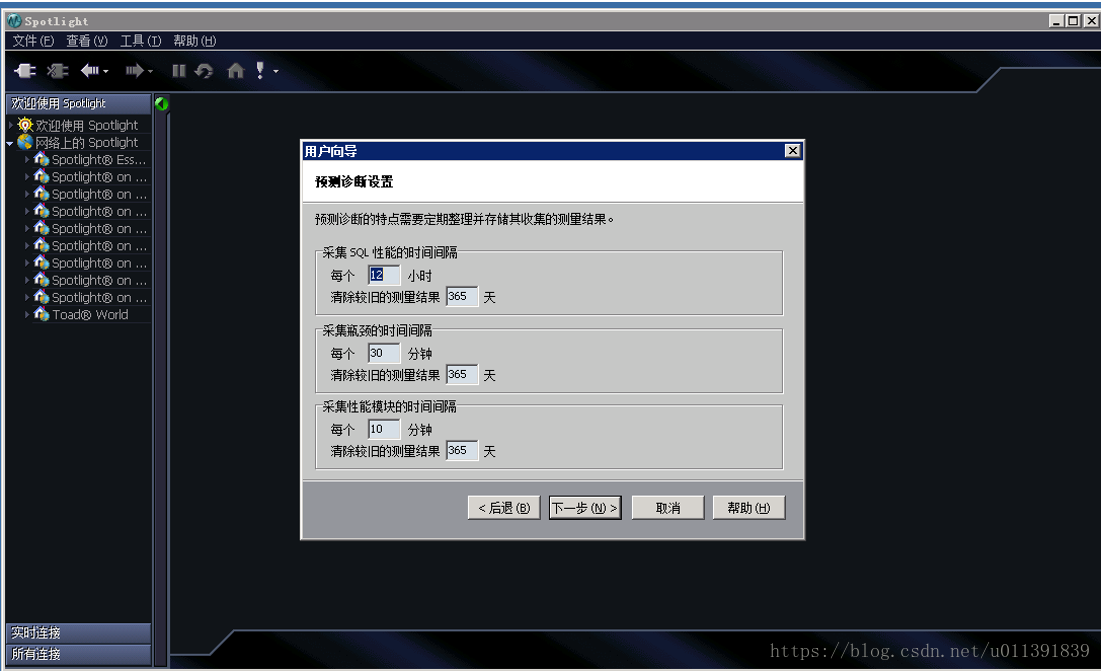1101x671 pixels.
Task: Open the 文件(F) menu
Action: coord(33,41)
